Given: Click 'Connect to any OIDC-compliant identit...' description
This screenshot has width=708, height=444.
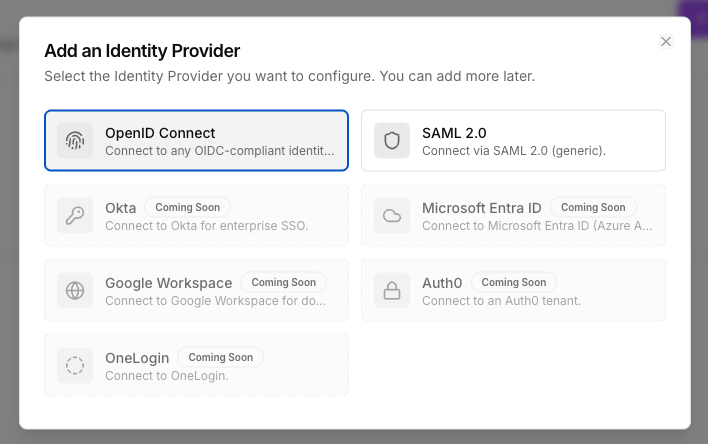Looking at the screenshot, I should point(220,151).
